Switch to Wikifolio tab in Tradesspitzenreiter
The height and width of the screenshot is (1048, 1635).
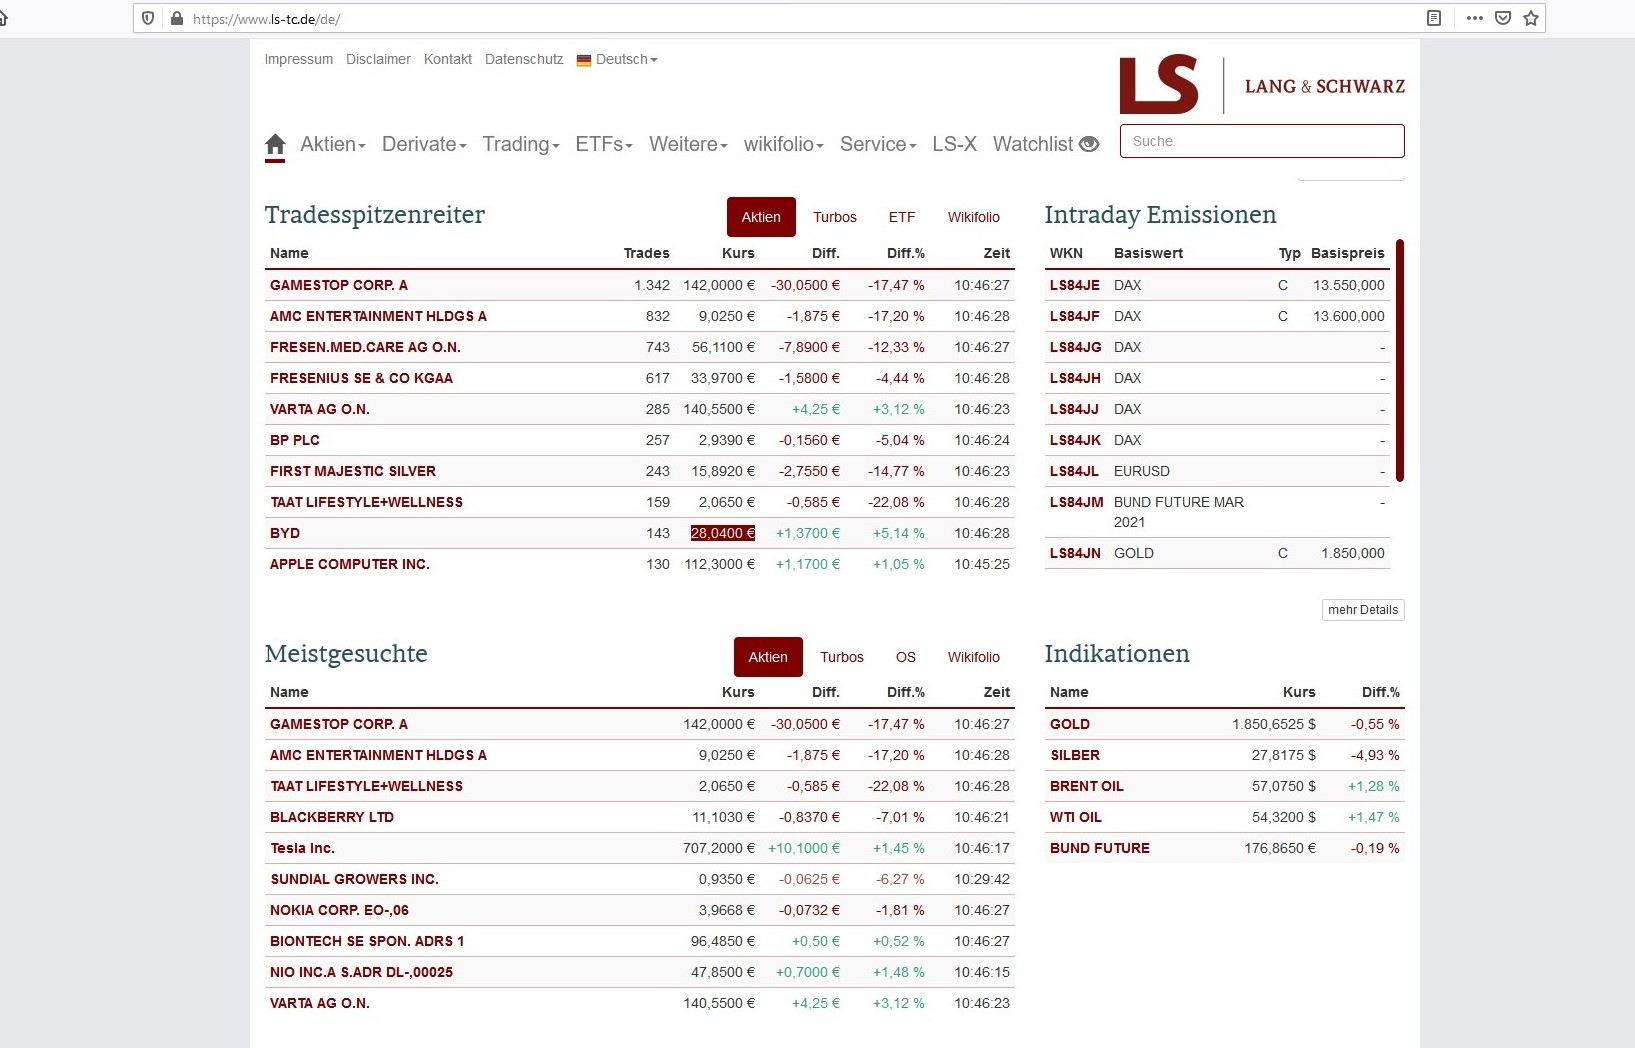[974, 217]
